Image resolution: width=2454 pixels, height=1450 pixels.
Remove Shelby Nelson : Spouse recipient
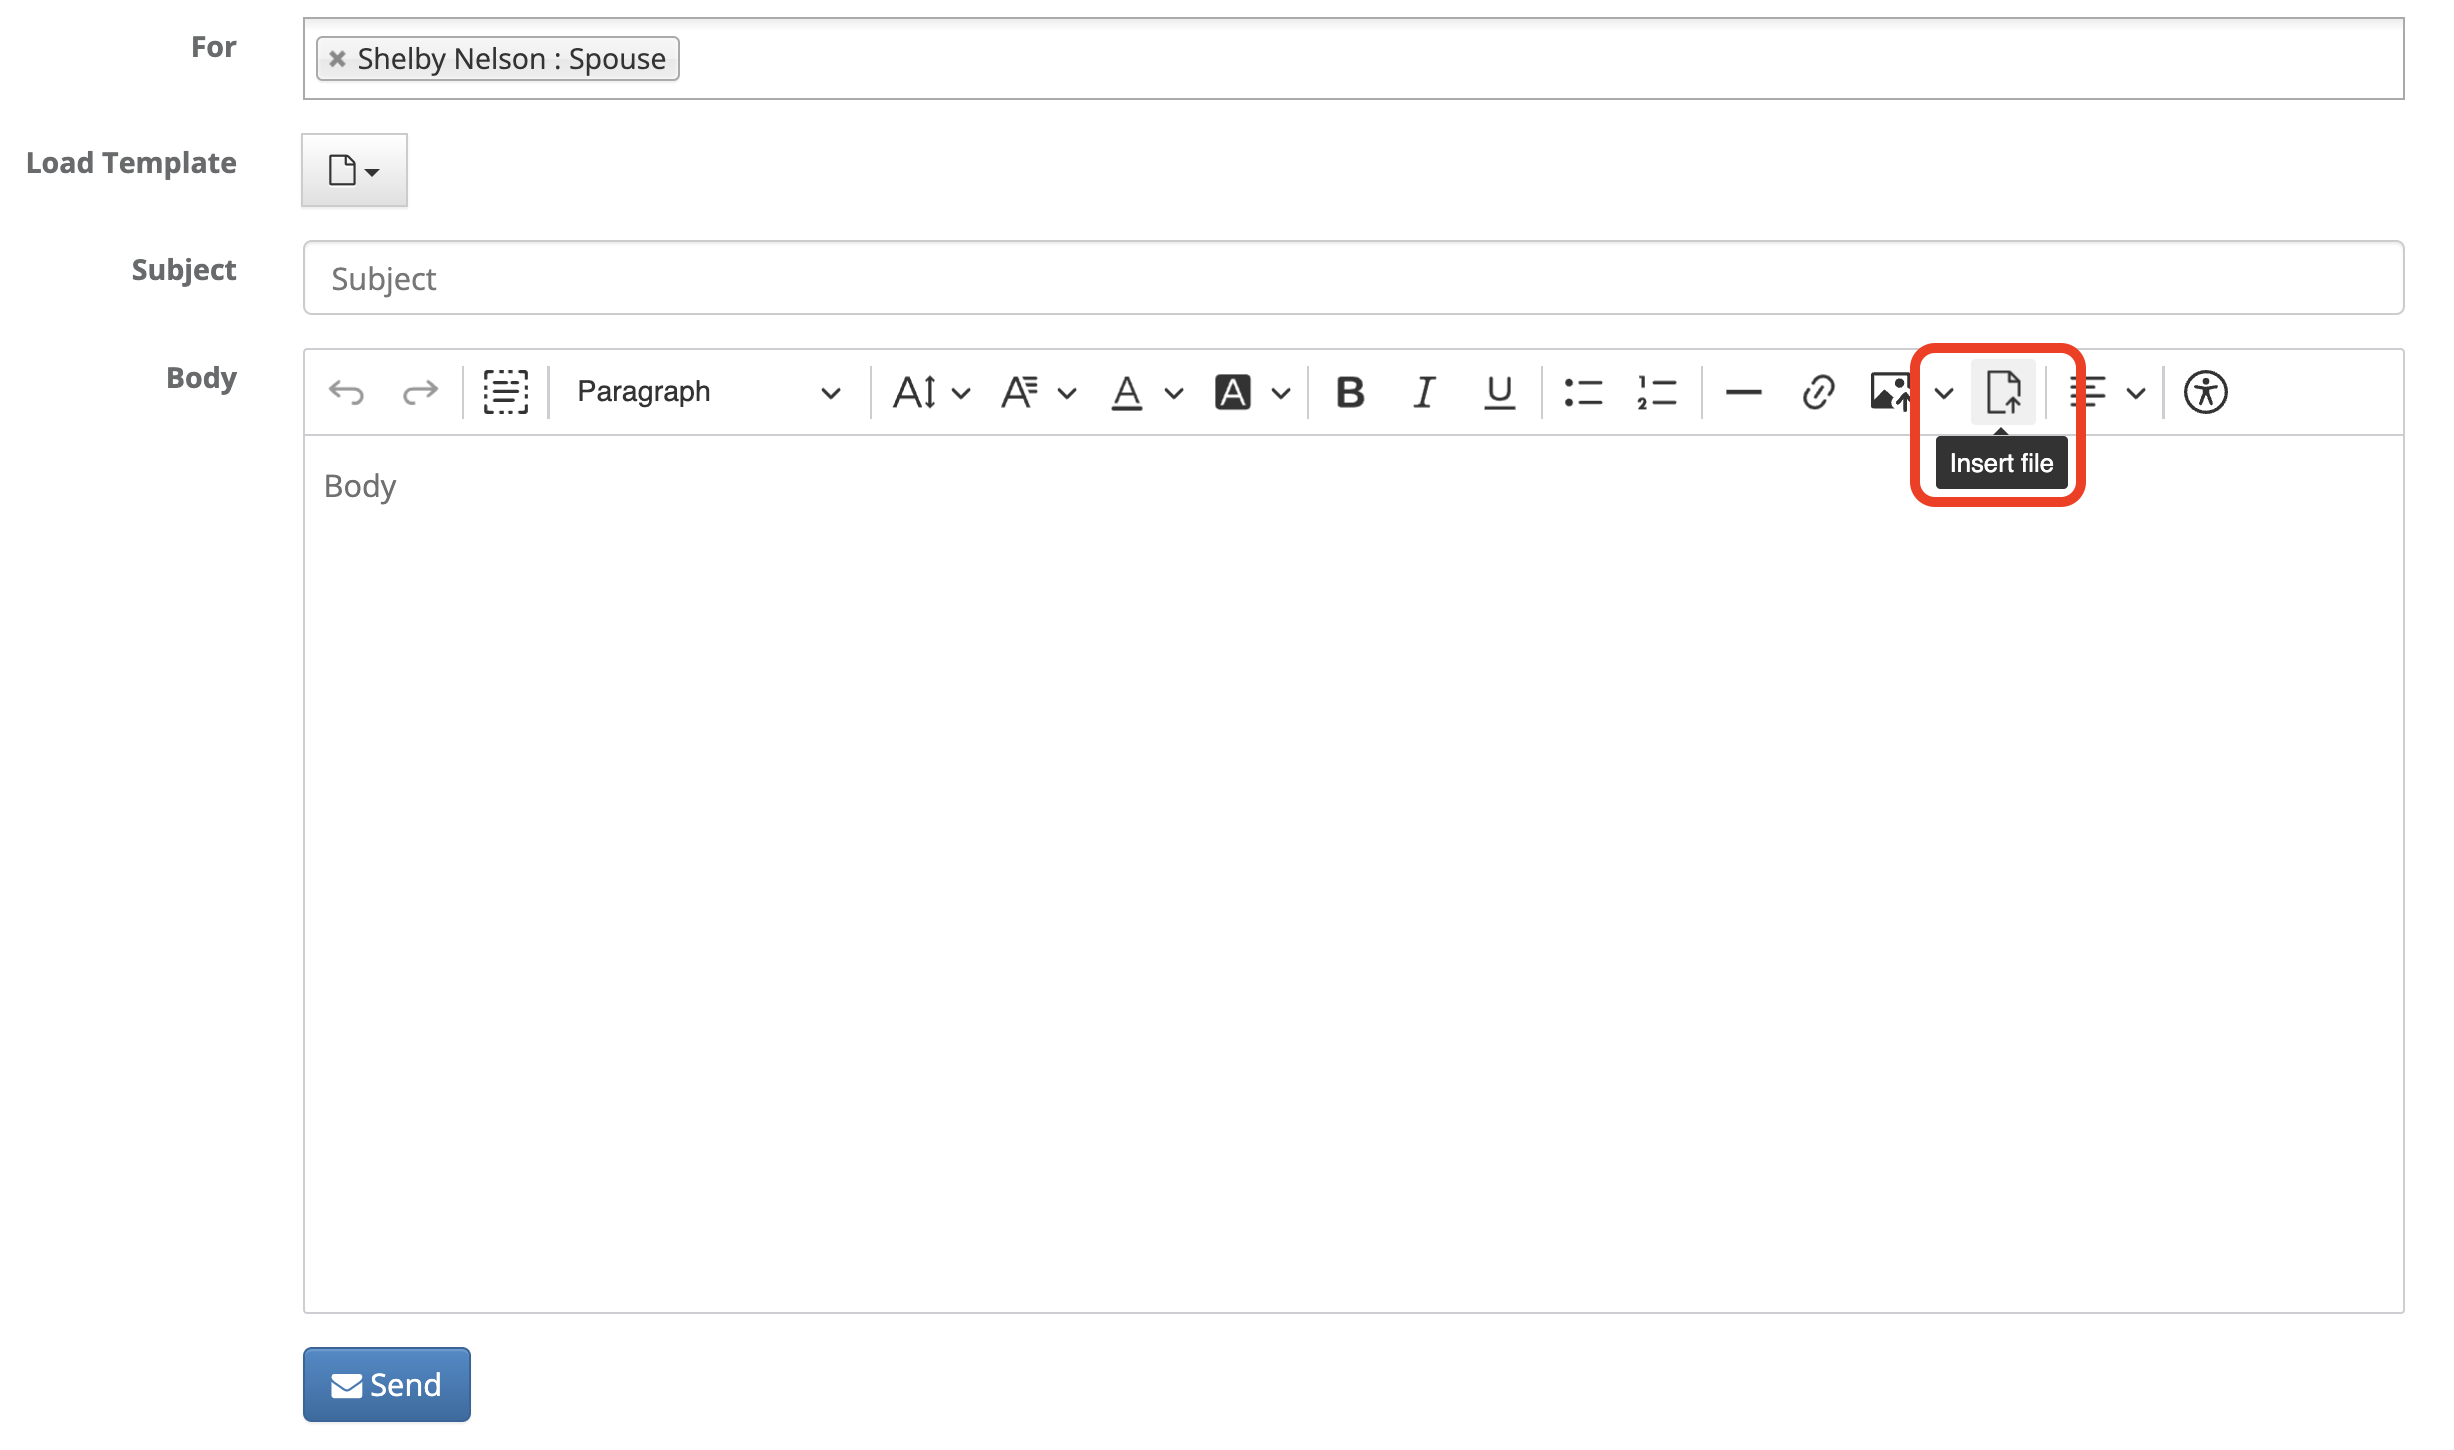click(337, 59)
